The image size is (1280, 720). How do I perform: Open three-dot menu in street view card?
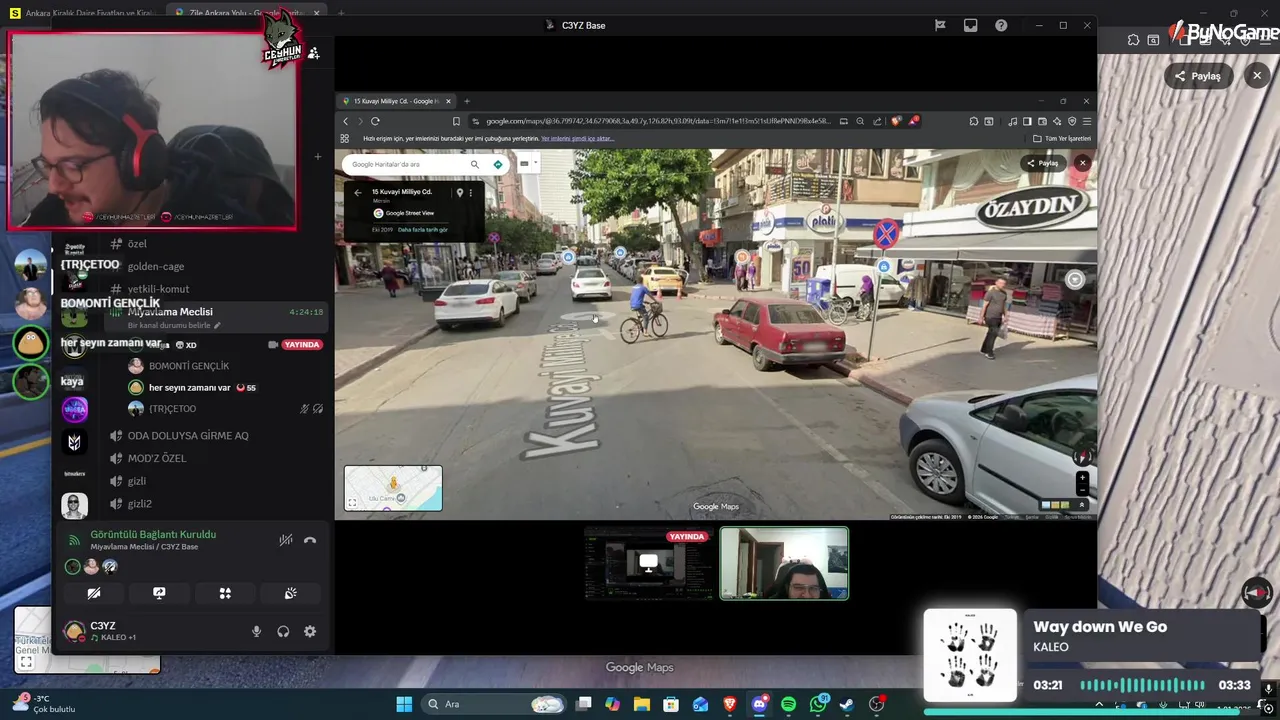click(x=471, y=192)
